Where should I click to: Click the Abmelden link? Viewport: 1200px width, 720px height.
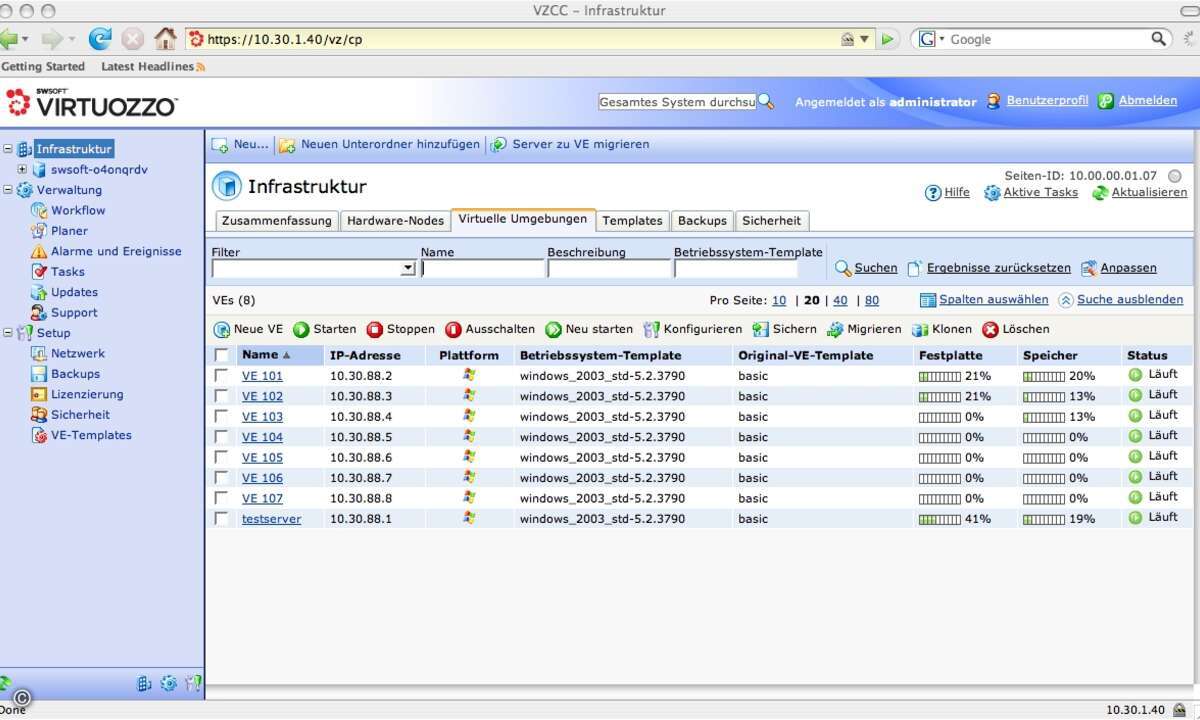(x=1148, y=101)
